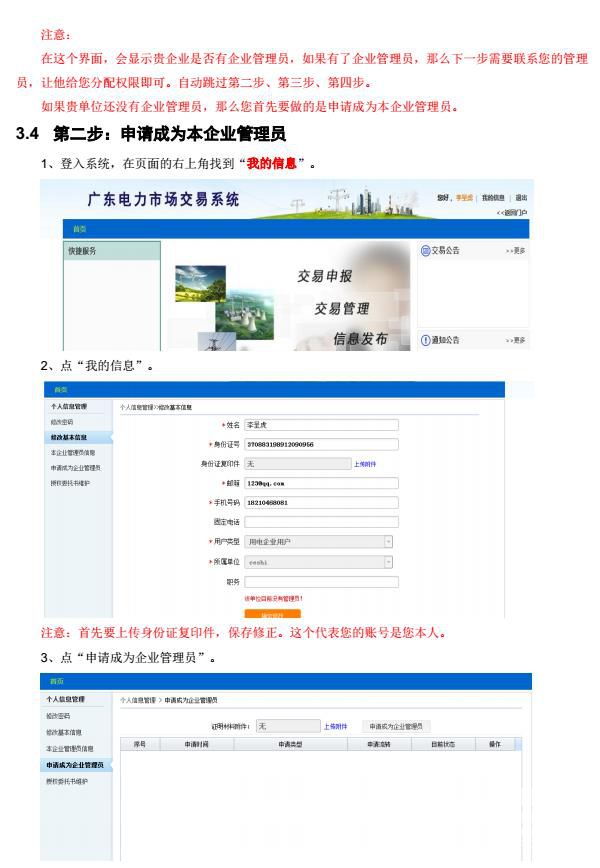Click the 身份证复印件 attachment field
The height and width of the screenshot is (868, 600).
(x=298, y=464)
